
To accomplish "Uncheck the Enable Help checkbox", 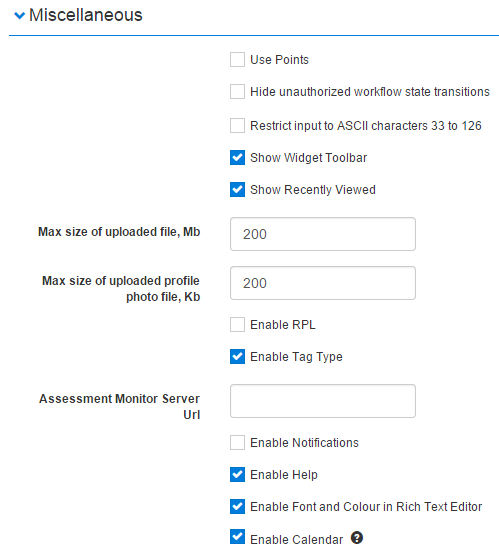I will pos(237,475).
